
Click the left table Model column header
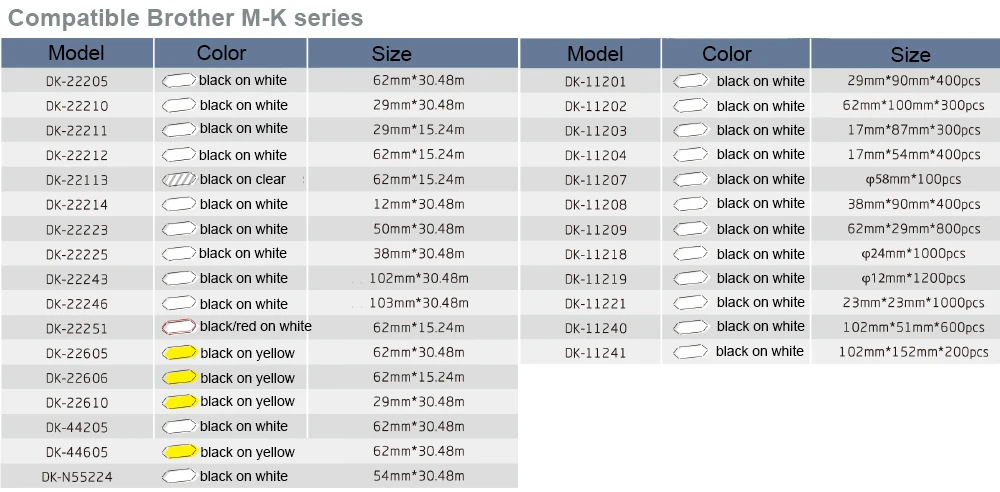pos(76,53)
